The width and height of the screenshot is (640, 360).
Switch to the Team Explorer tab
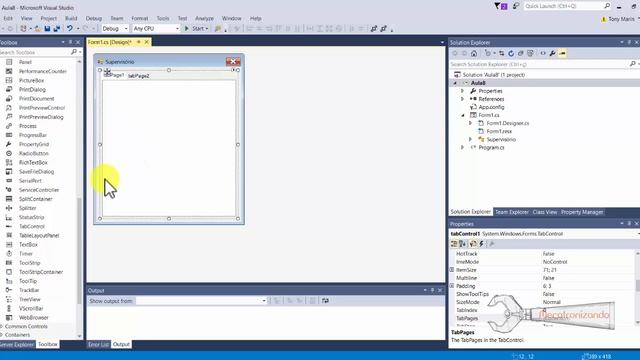(512, 212)
